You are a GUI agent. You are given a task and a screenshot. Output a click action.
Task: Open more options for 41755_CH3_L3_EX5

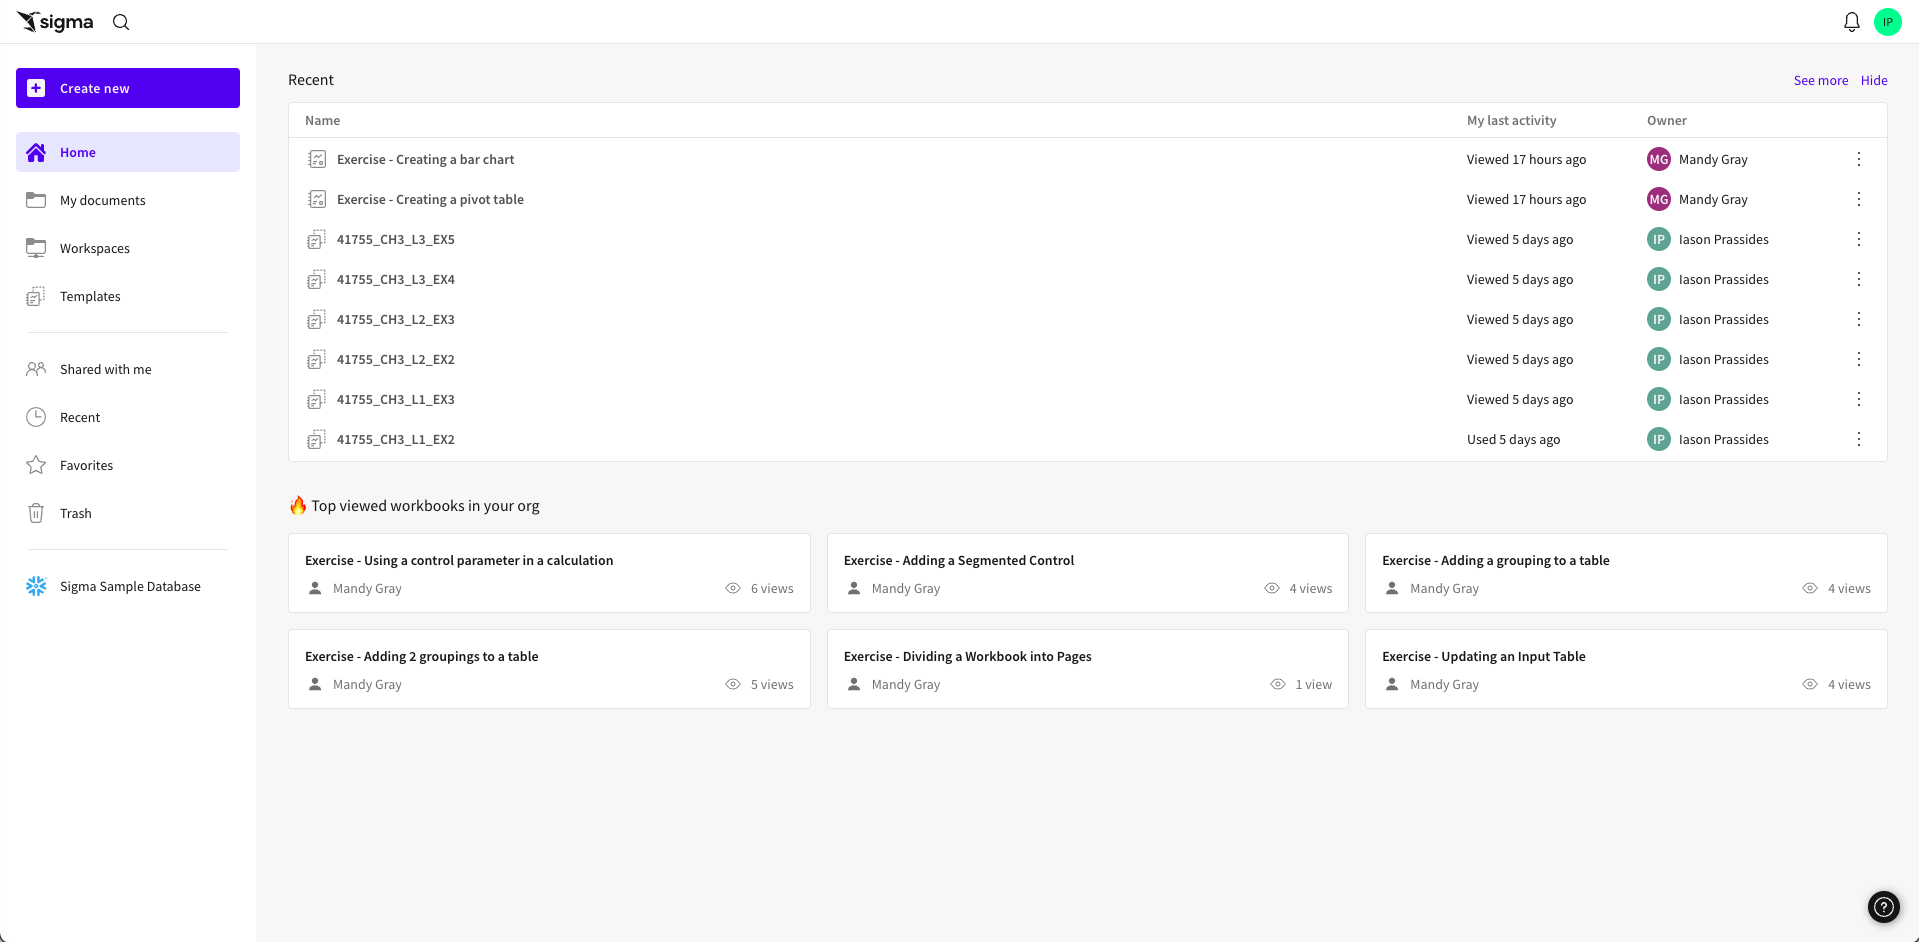tap(1858, 239)
